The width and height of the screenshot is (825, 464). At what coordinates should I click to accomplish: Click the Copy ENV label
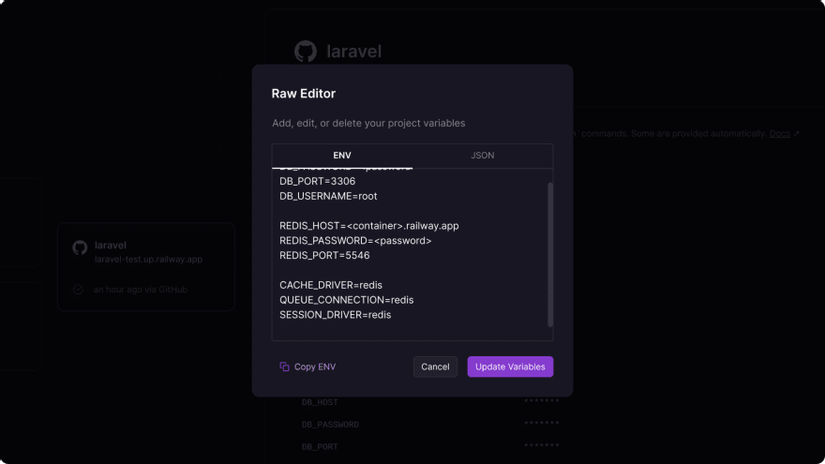[315, 367]
